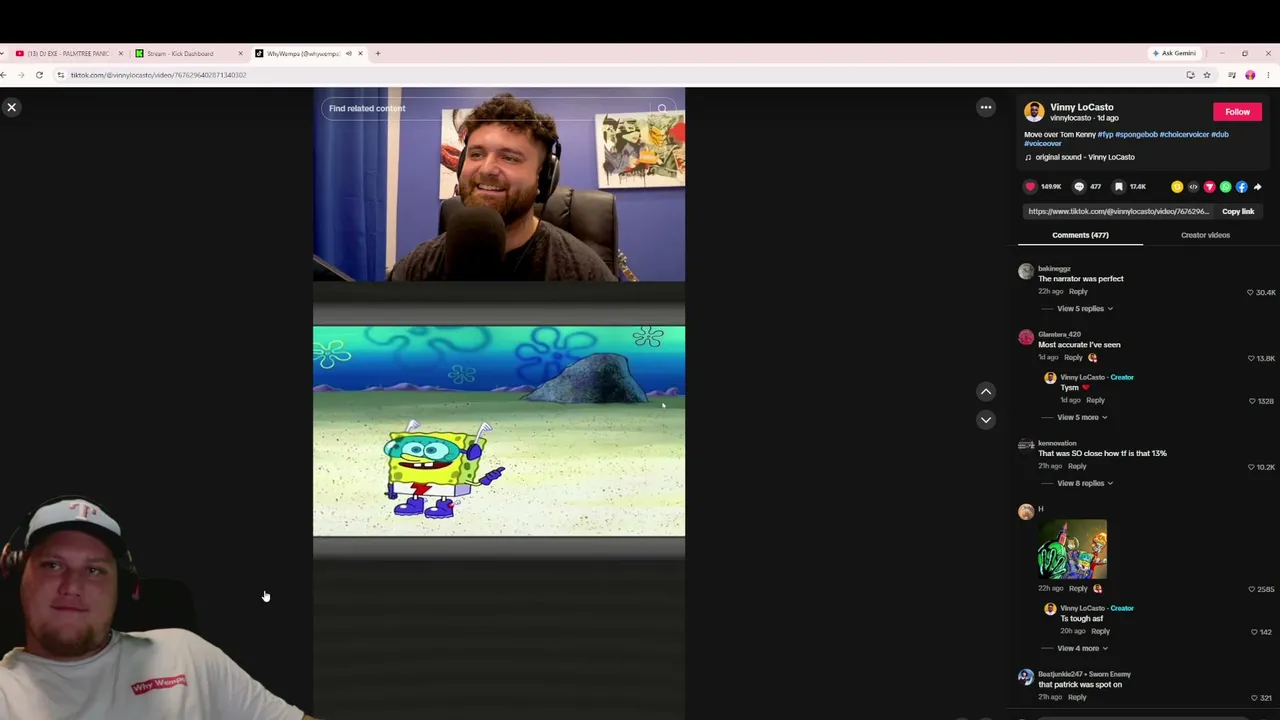
Task: Open a new browser tab
Action: (378, 53)
